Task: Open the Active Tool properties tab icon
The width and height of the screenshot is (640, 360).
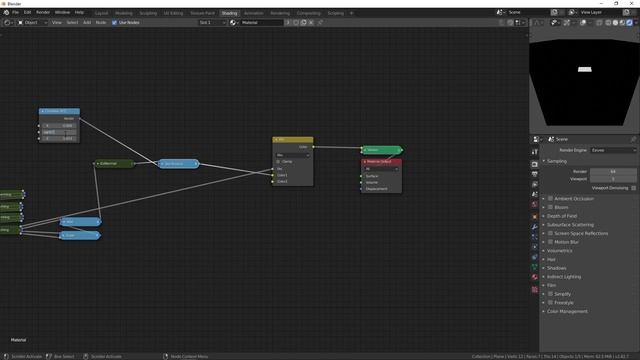Action: click(535, 151)
